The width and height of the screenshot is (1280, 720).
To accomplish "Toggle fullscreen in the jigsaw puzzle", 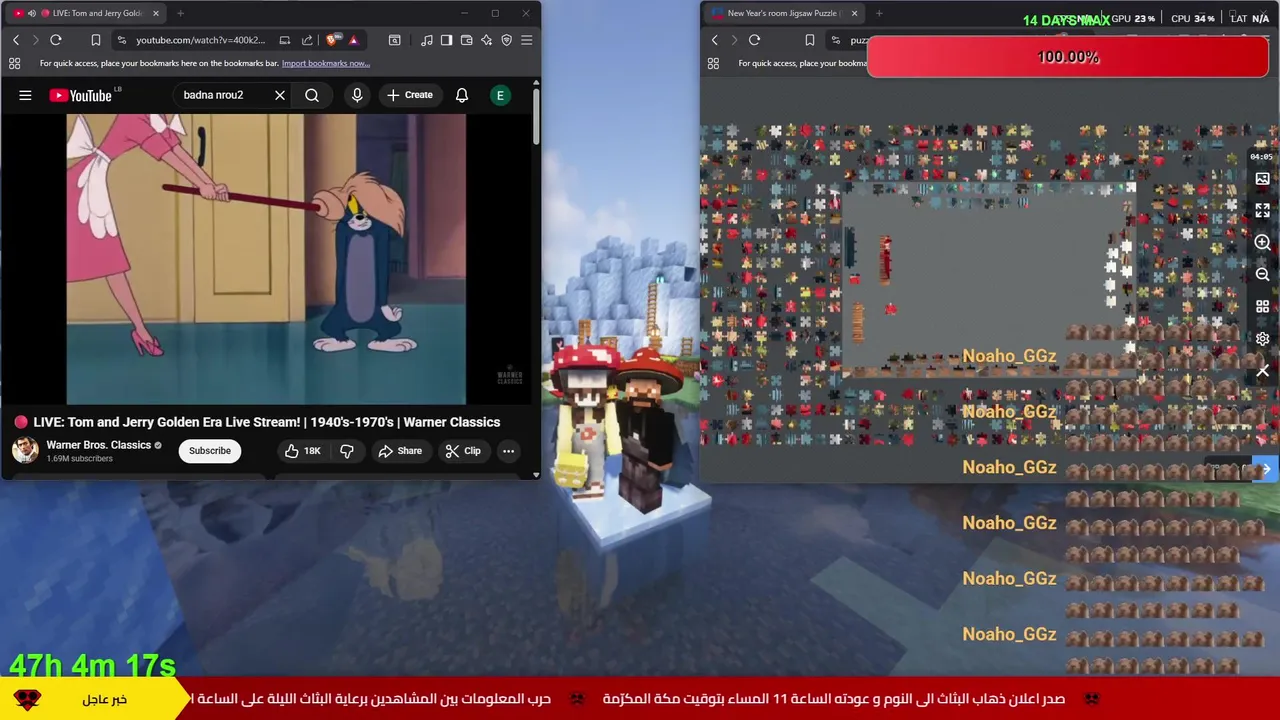I will click(1262, 210).
